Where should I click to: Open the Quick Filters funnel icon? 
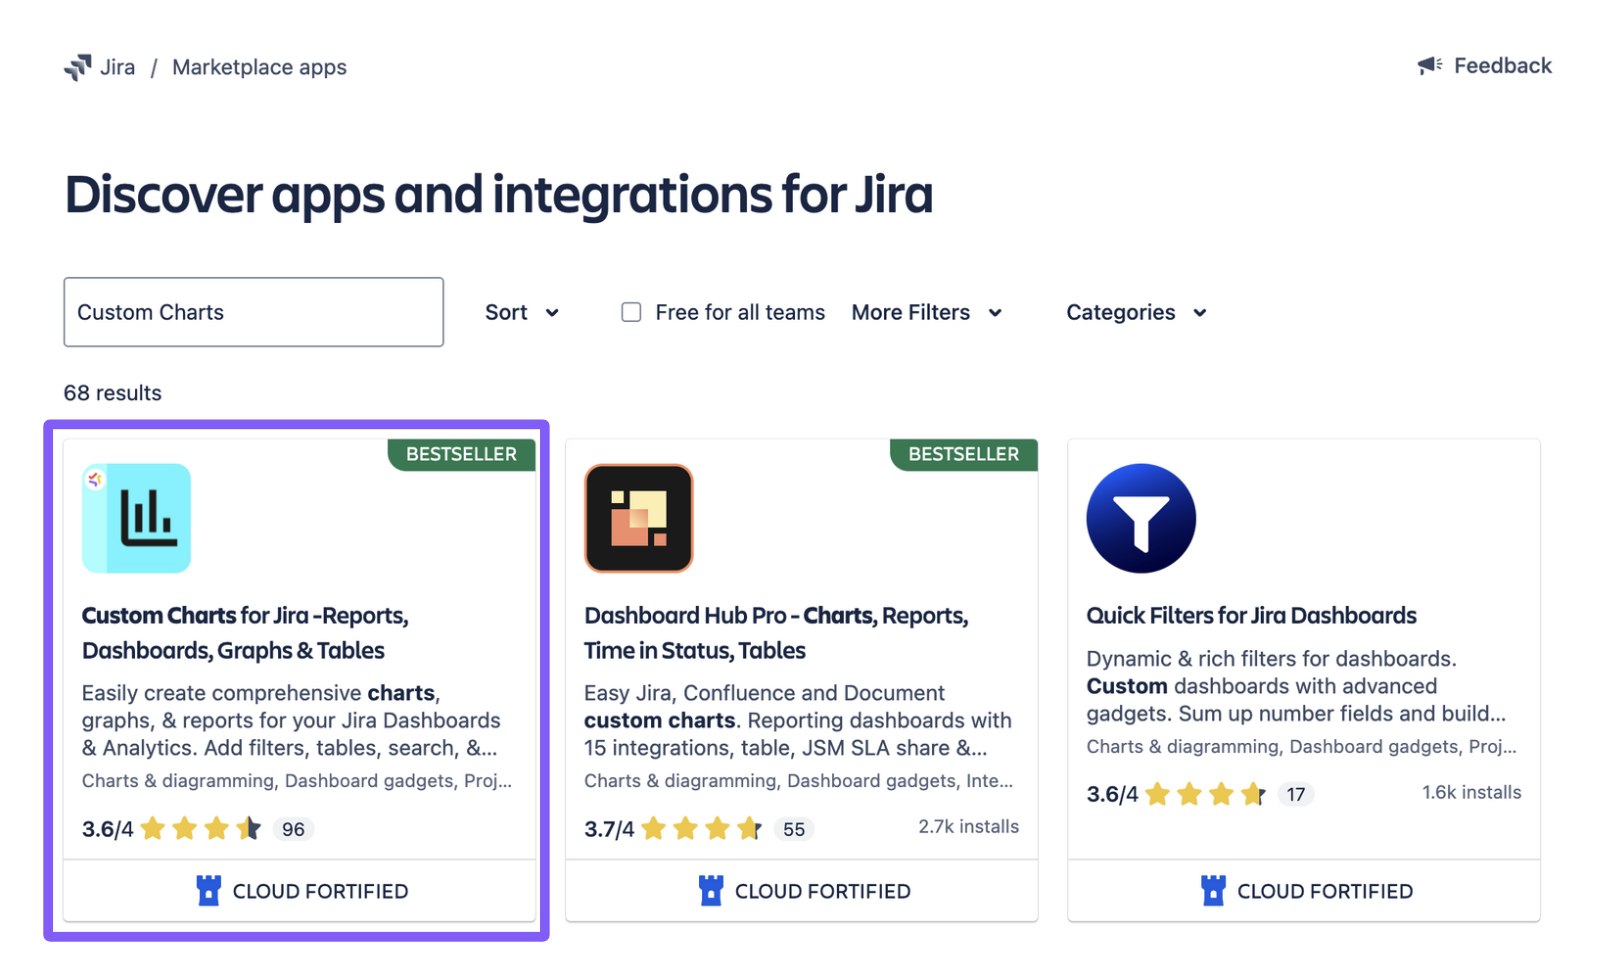coord(1140,518)
